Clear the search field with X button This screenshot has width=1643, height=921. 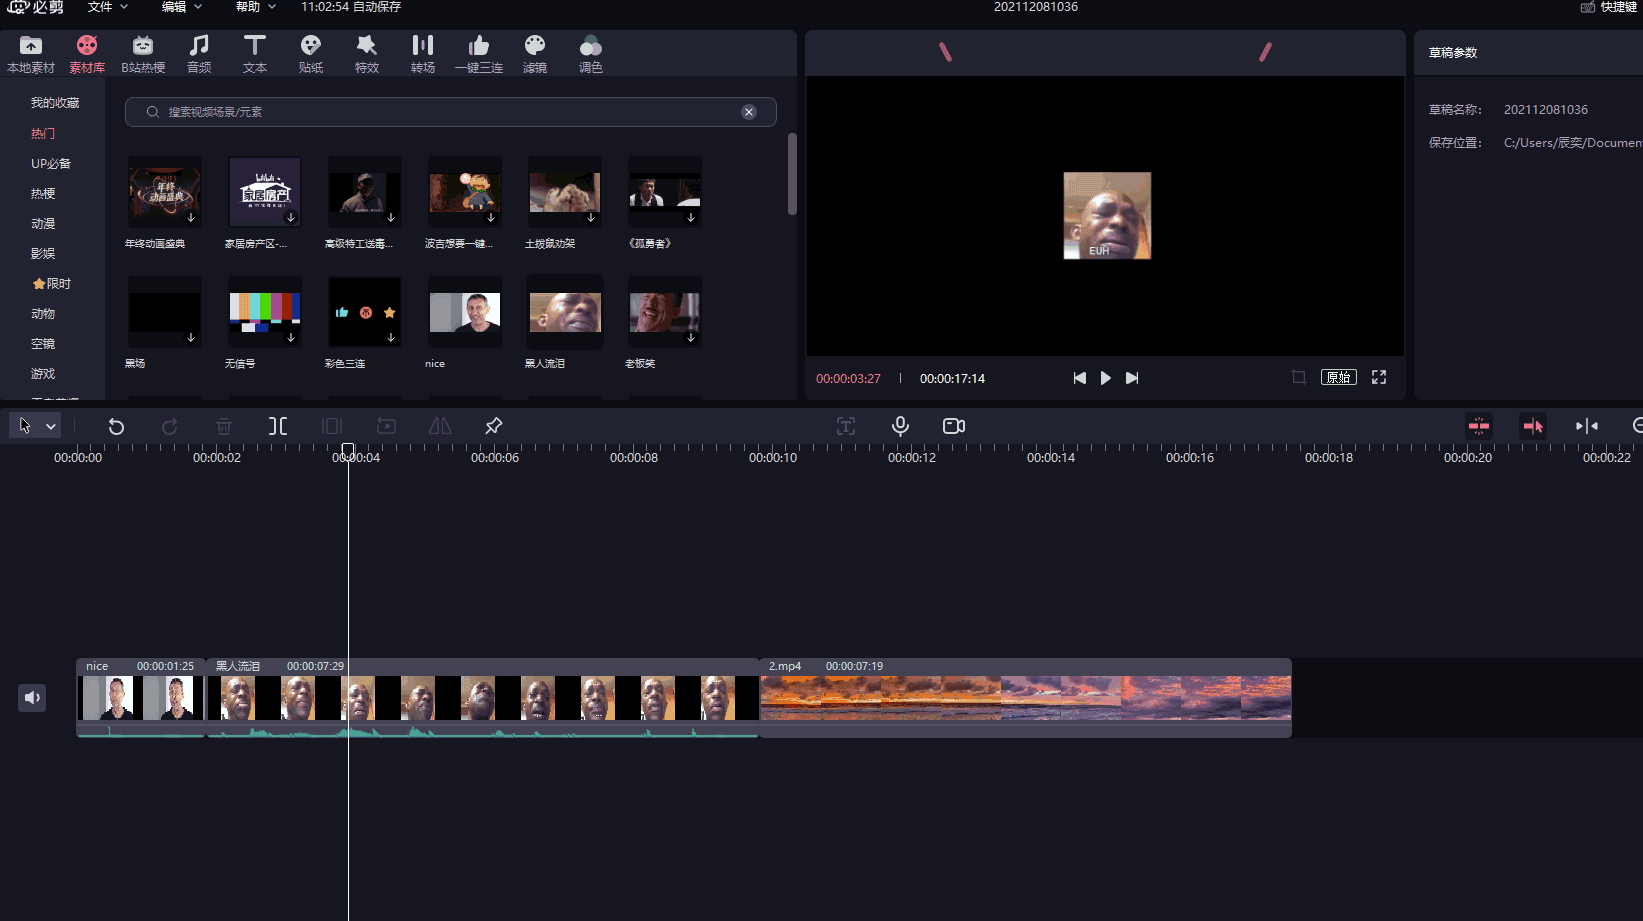coord(749,112)
